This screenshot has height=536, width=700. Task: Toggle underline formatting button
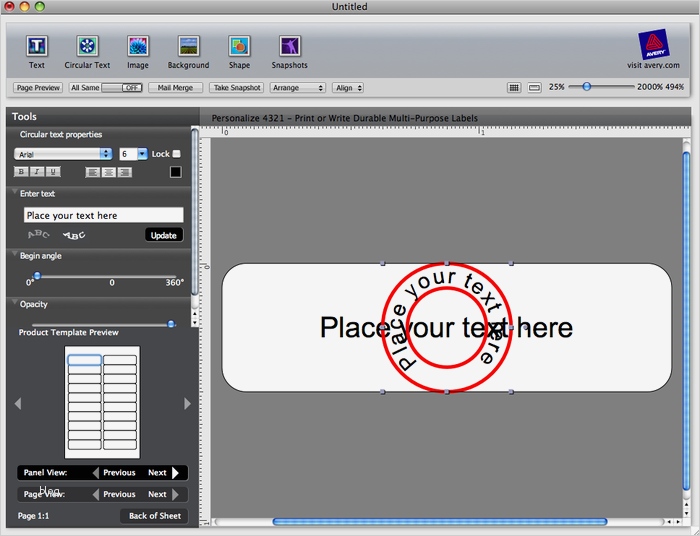click(53, 172)
